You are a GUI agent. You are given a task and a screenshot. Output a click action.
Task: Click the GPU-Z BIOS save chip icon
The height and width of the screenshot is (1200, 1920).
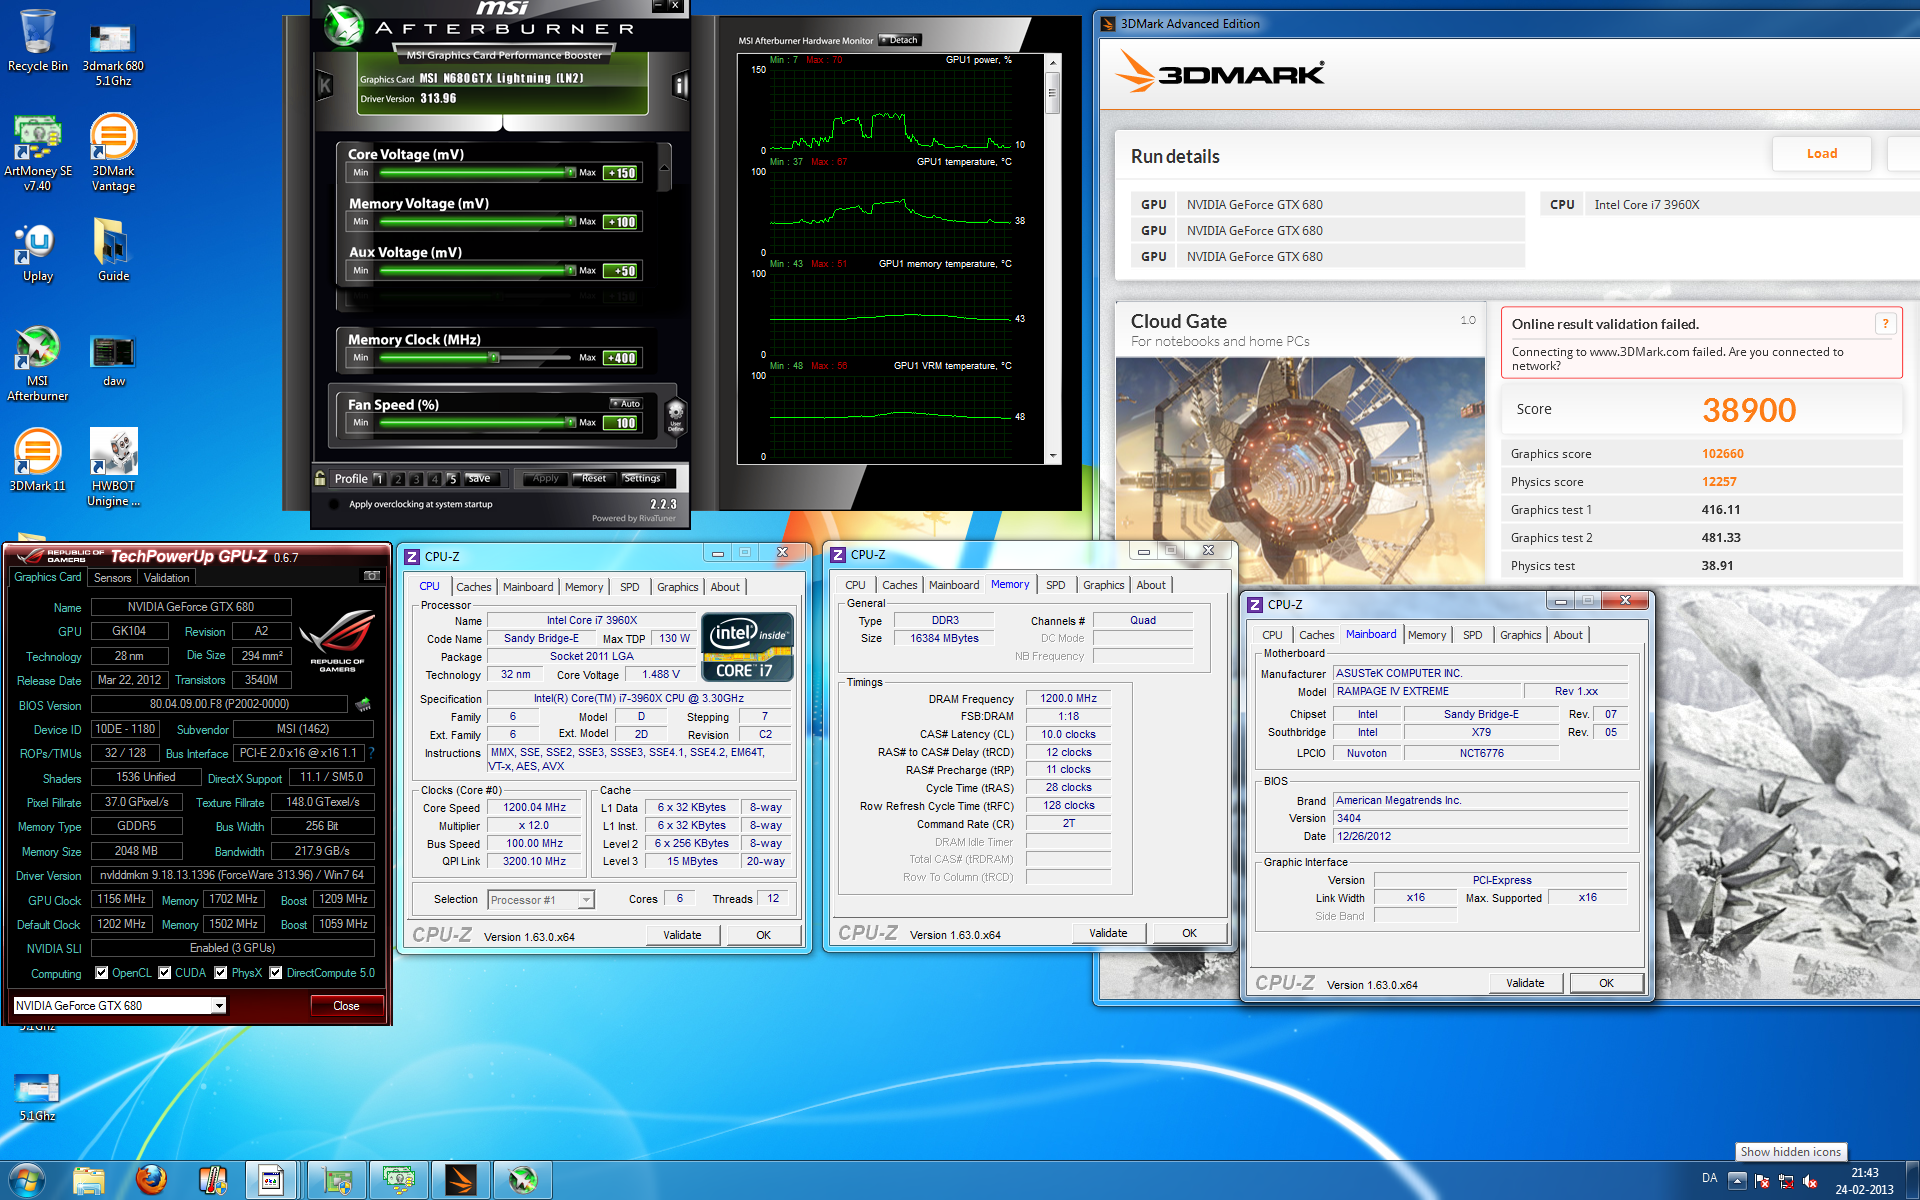(363, 704)
